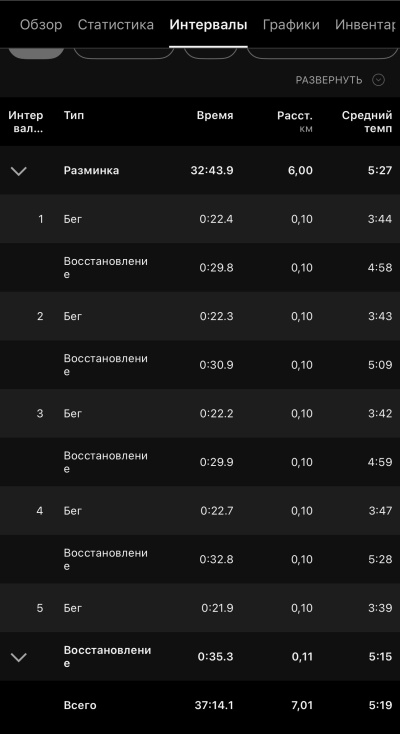This screenshot has width=400, height=734.
Task: Click the Всего totals row
Action: 200,705
